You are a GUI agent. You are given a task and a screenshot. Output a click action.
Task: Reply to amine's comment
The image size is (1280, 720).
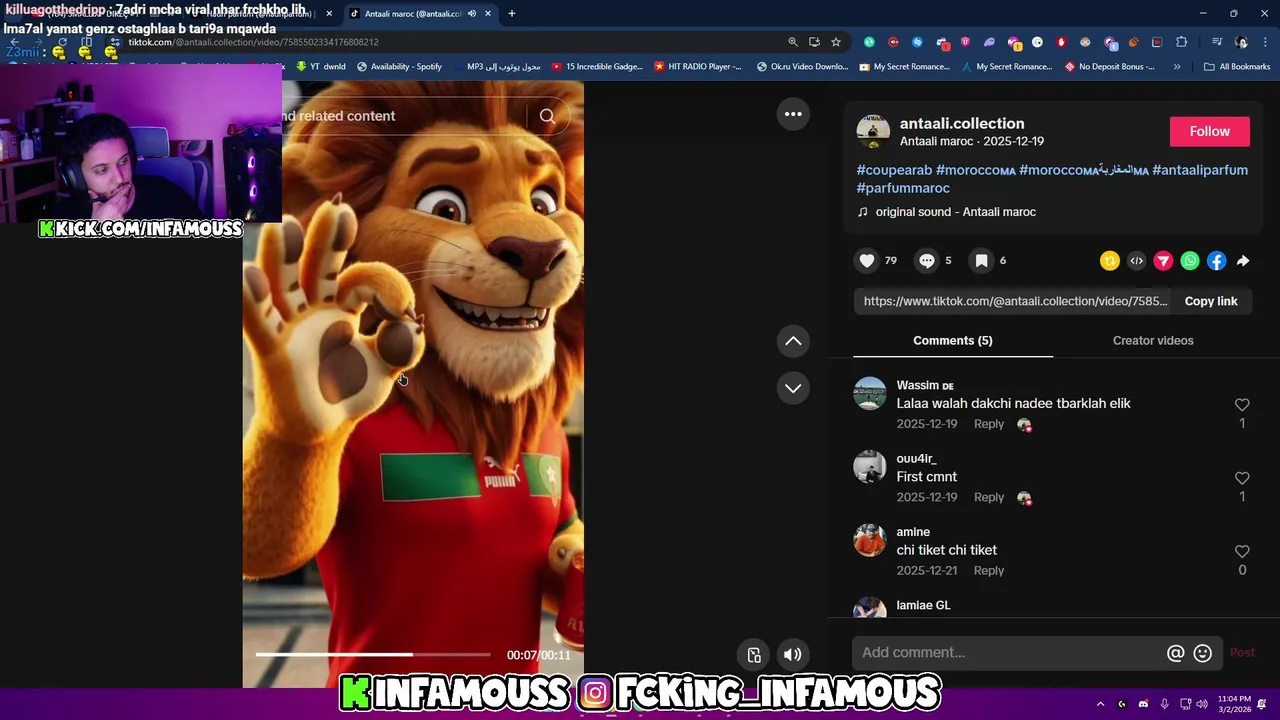tap(989, 570)
